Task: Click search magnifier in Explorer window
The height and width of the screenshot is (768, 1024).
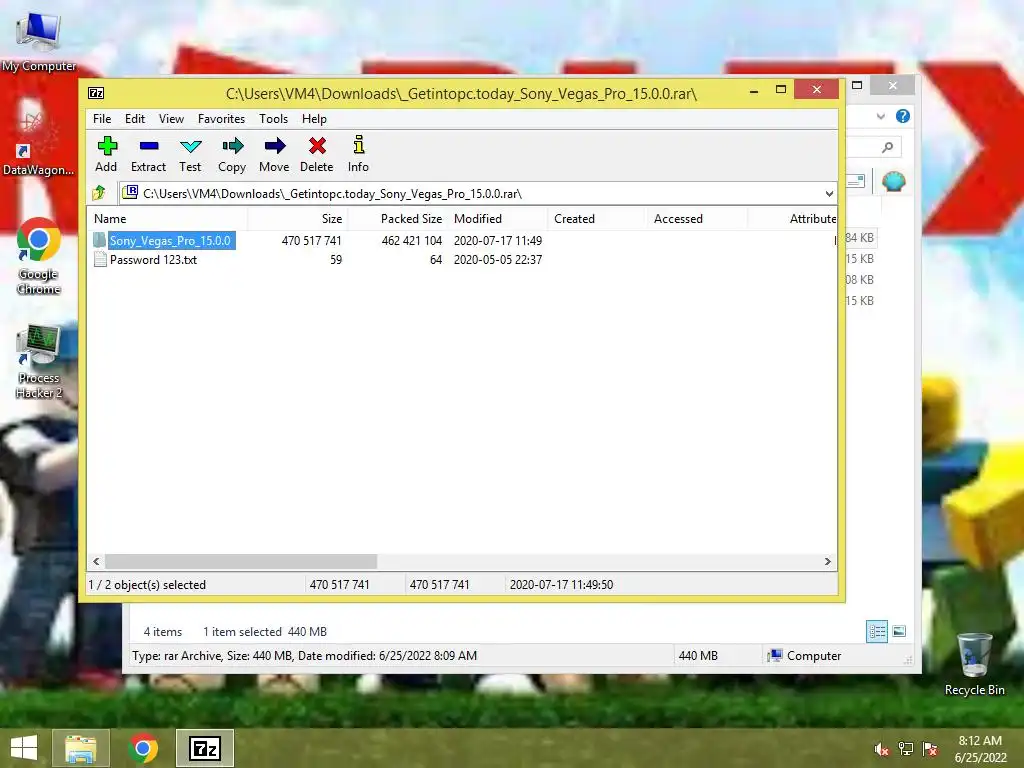Action: [887, 147]
